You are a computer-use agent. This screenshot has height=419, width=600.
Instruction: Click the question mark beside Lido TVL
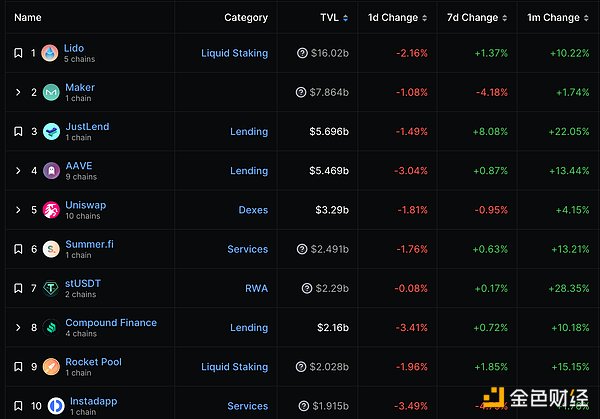coord(302,53)
